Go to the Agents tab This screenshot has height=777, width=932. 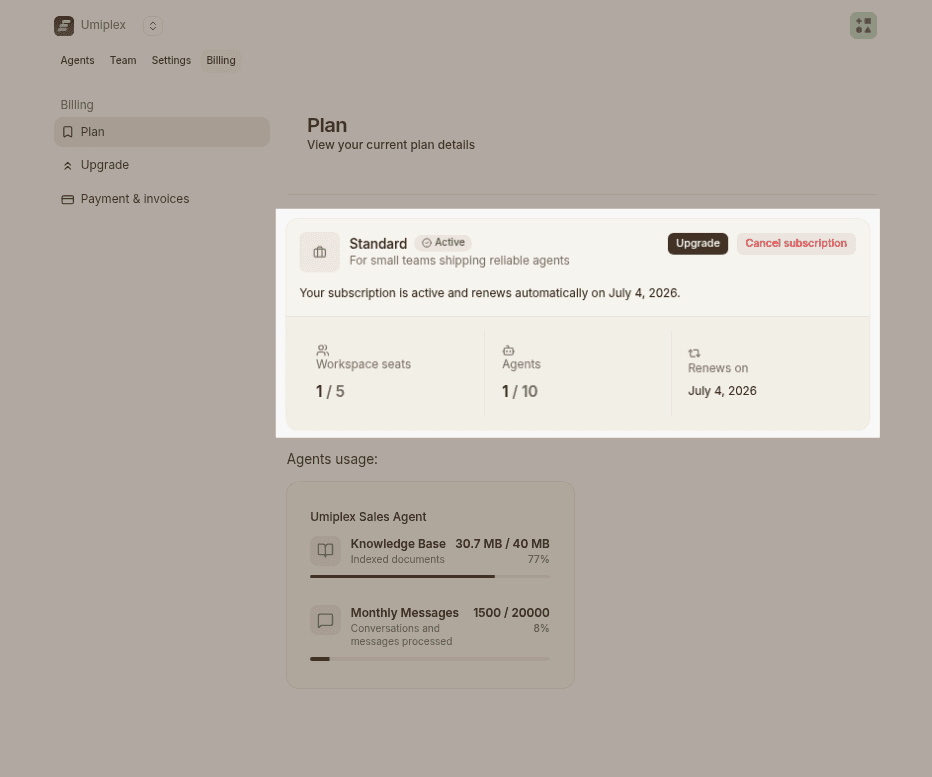click(77, 60)
